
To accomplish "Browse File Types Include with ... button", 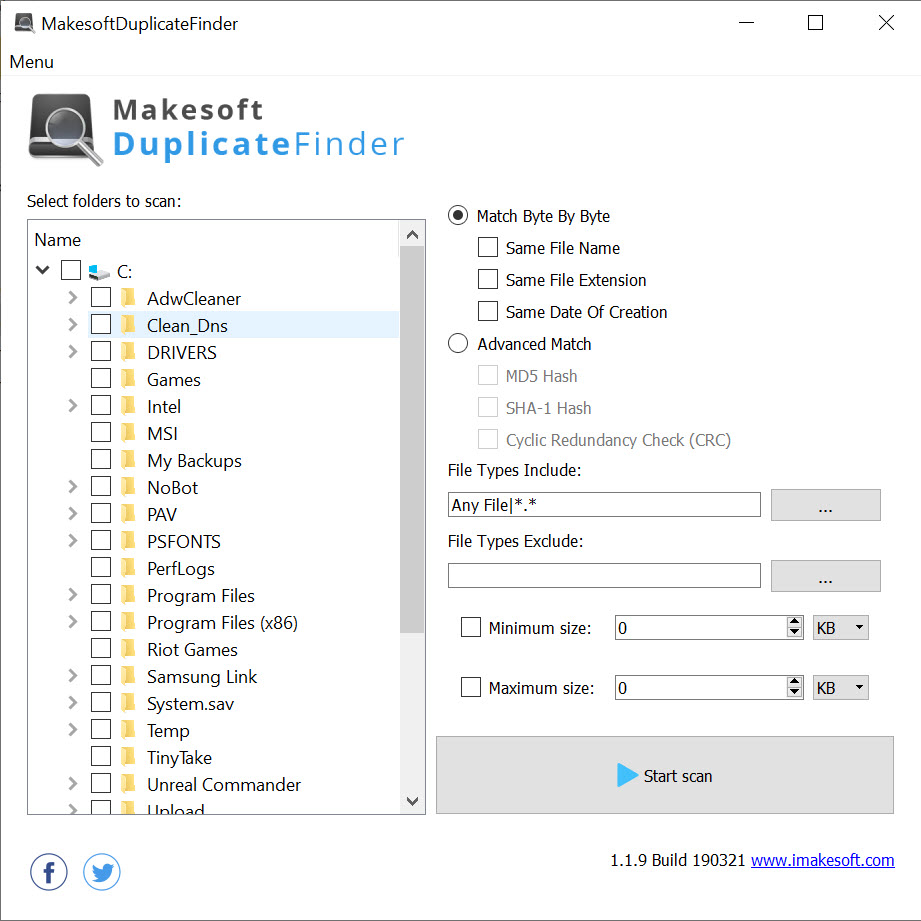I will click(x=826, y=505).
